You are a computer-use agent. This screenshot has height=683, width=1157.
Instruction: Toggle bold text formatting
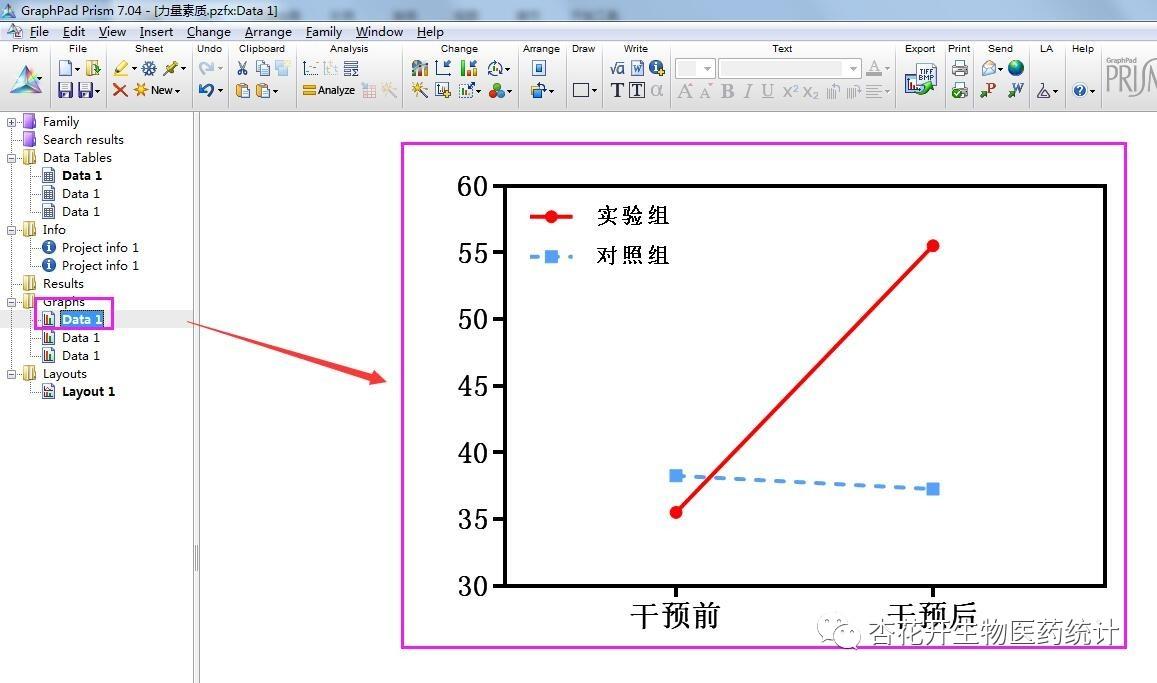coord(727,91)
